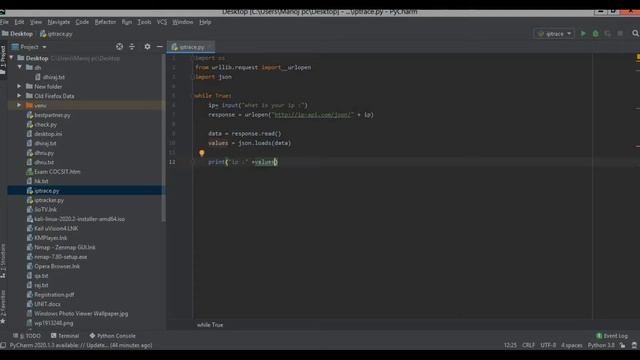Click the Structure icon on left strip
The width and height of the screenshot is (640, 360).
(3, 276)
